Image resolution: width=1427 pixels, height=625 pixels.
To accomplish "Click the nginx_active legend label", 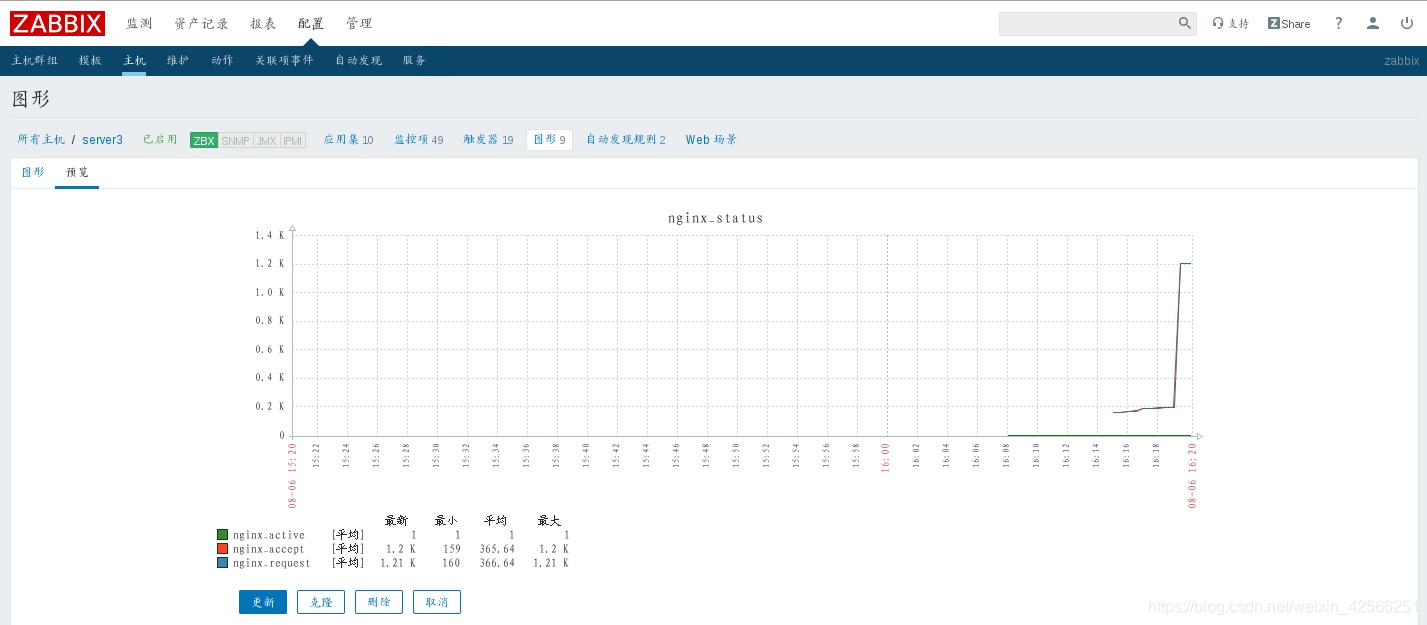I will [269, 535].
